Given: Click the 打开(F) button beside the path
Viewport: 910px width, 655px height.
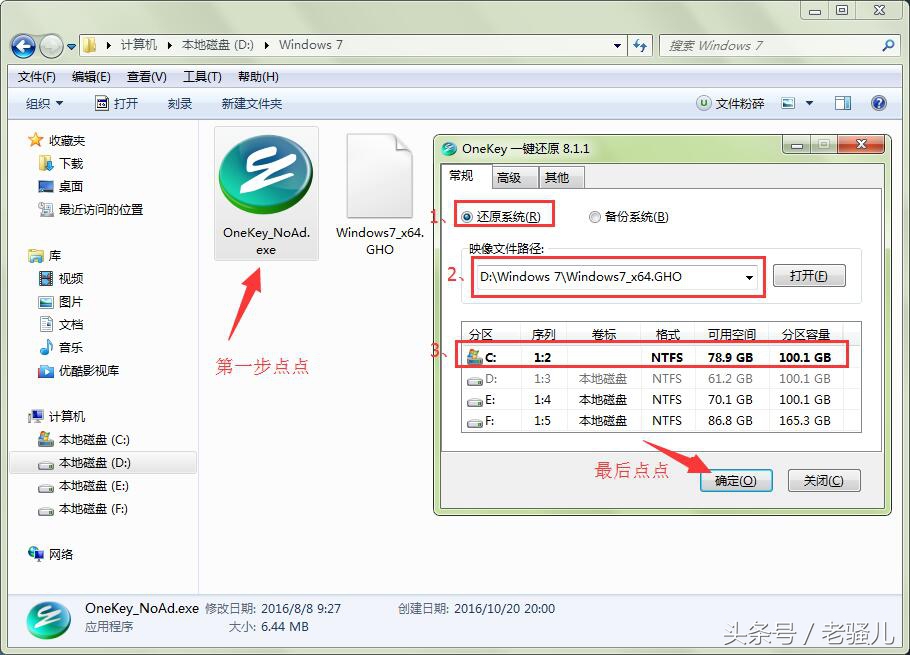Looking at the screenshot, I should click(809, 276).
